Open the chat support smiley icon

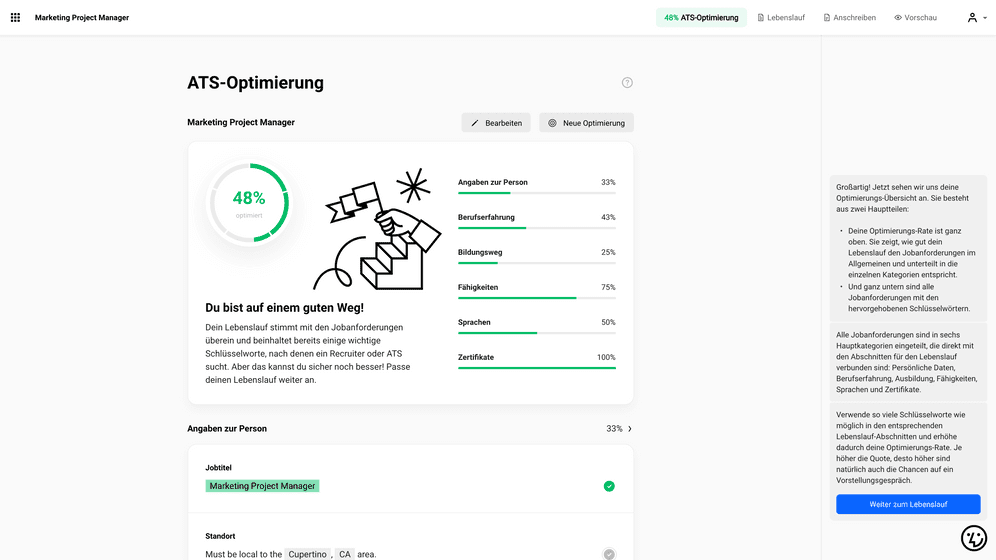click(x=974, y=538)
